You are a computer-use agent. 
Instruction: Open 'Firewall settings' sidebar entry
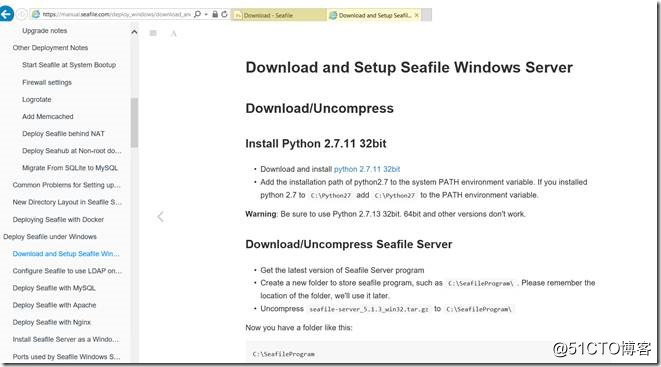click(x=47, y=83)
